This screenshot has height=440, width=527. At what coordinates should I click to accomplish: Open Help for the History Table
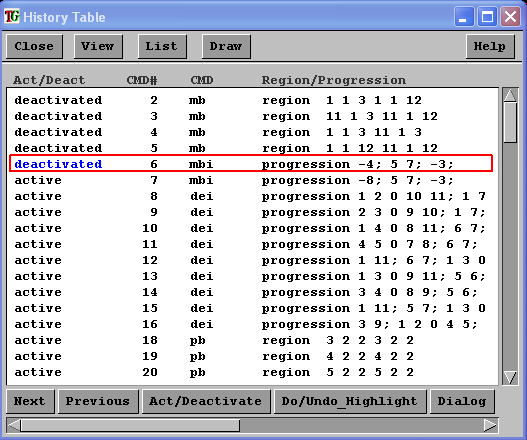tap(490, 46)
